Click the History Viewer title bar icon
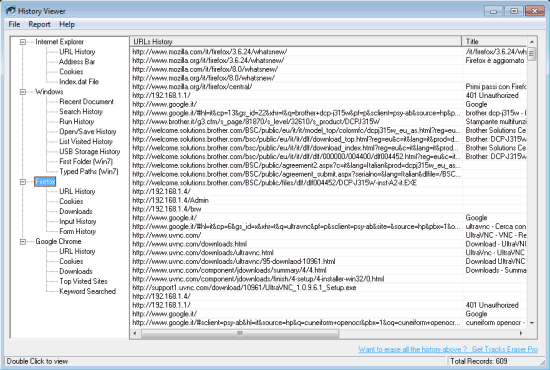This screenshot has width=550, height=370. click(x=11, y=11)
